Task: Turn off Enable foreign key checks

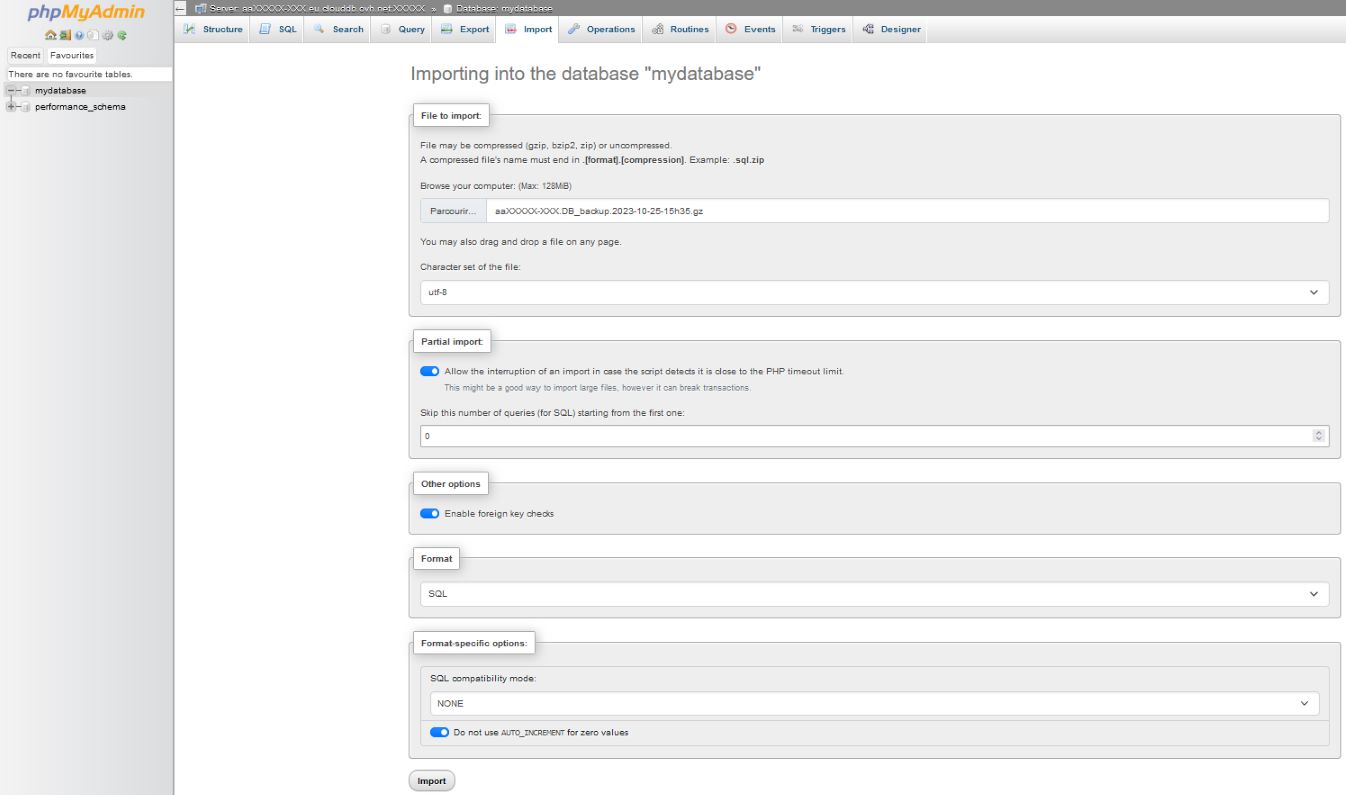Action: coord(430,512)
